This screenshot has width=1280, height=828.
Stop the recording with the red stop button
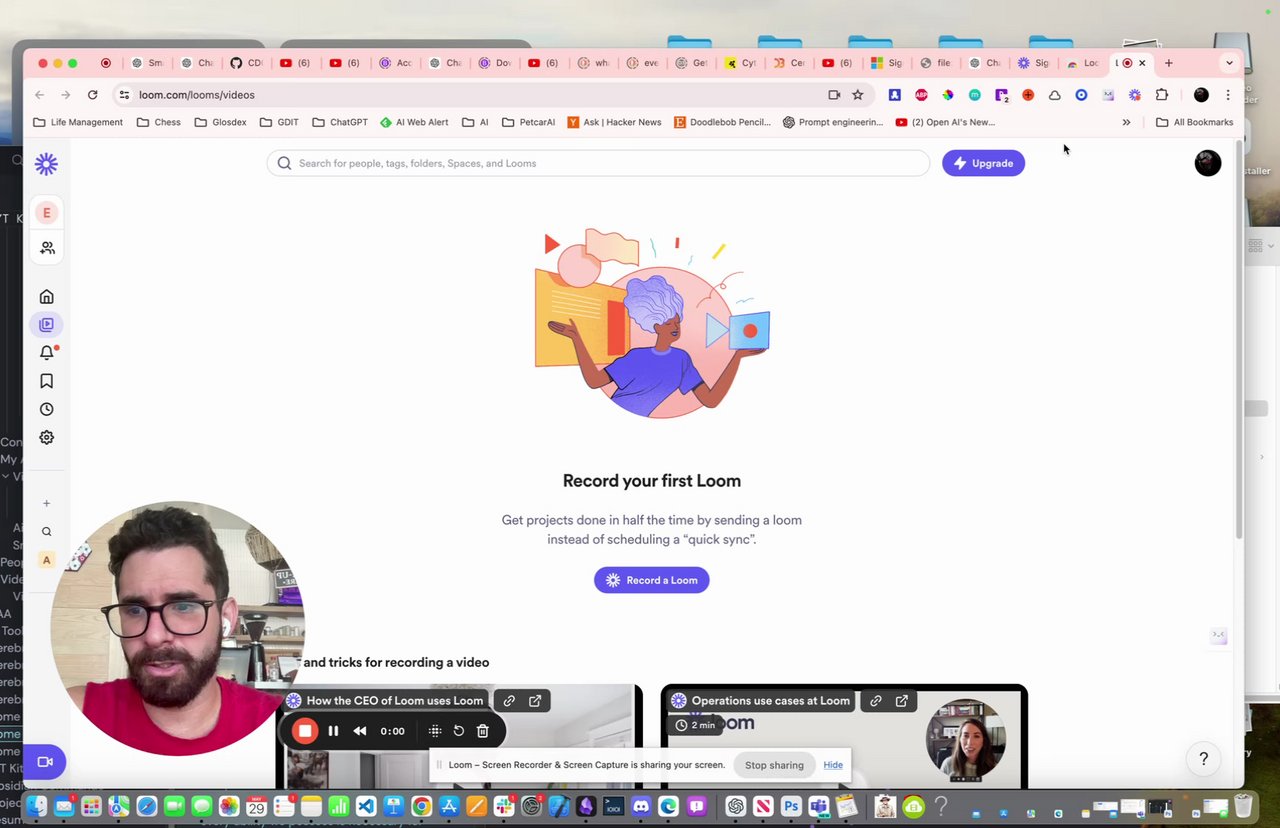click(305, 730)
